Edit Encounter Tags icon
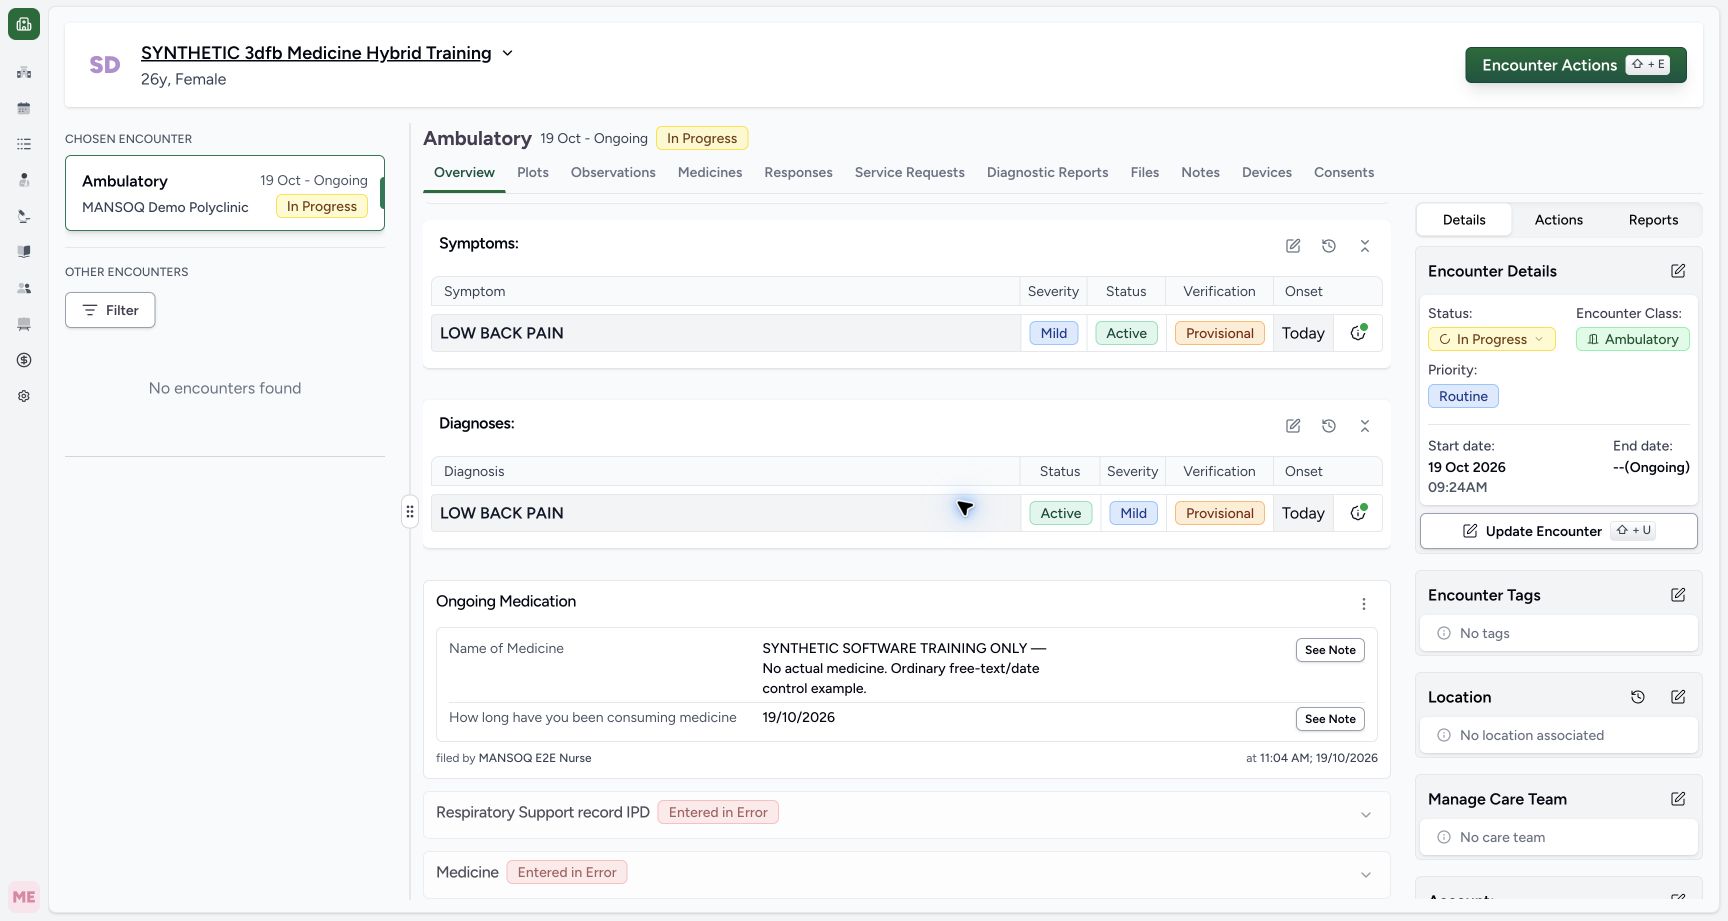1728x921 pixels. [1678, 595]
